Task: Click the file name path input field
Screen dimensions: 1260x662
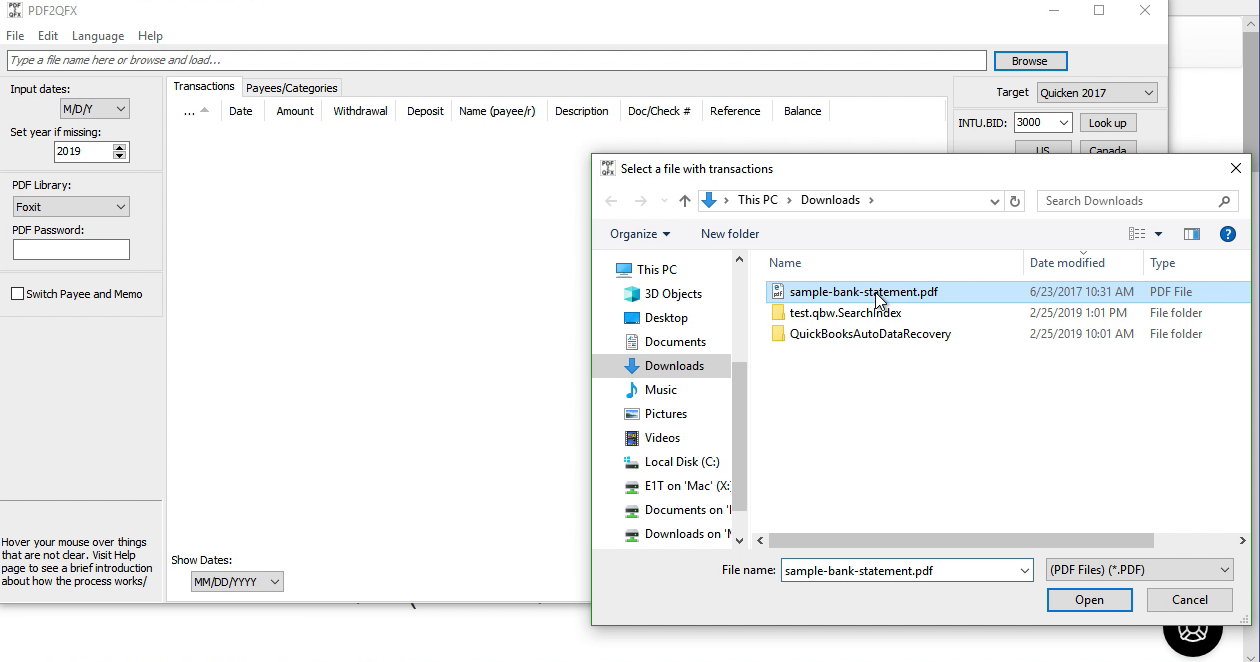Action: pos(497,60)
